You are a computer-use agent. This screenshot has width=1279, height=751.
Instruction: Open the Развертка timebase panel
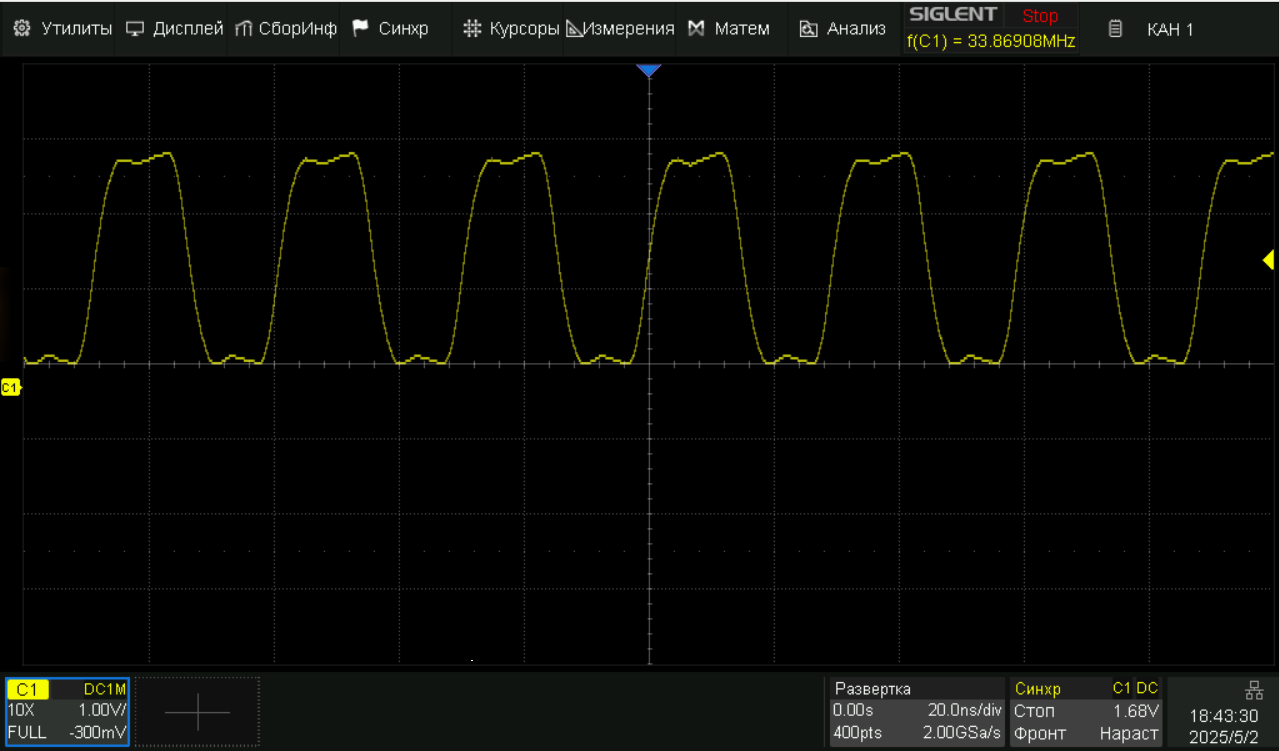tap(917, 711)
